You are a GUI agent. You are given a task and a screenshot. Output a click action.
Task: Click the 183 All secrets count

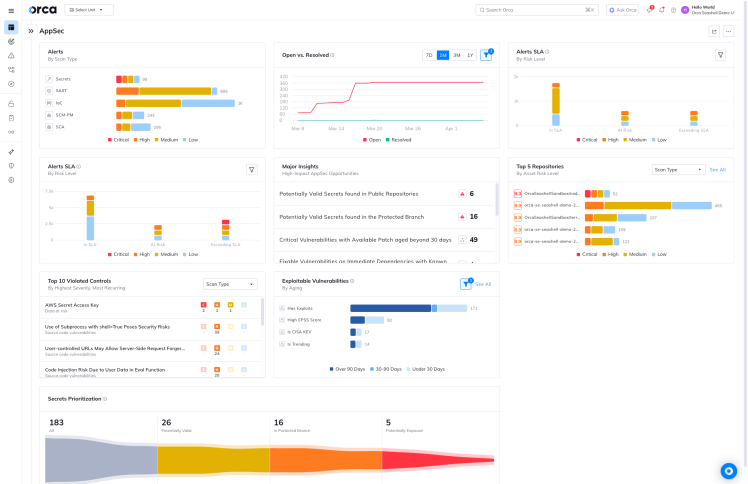click(x=56, y=422)
